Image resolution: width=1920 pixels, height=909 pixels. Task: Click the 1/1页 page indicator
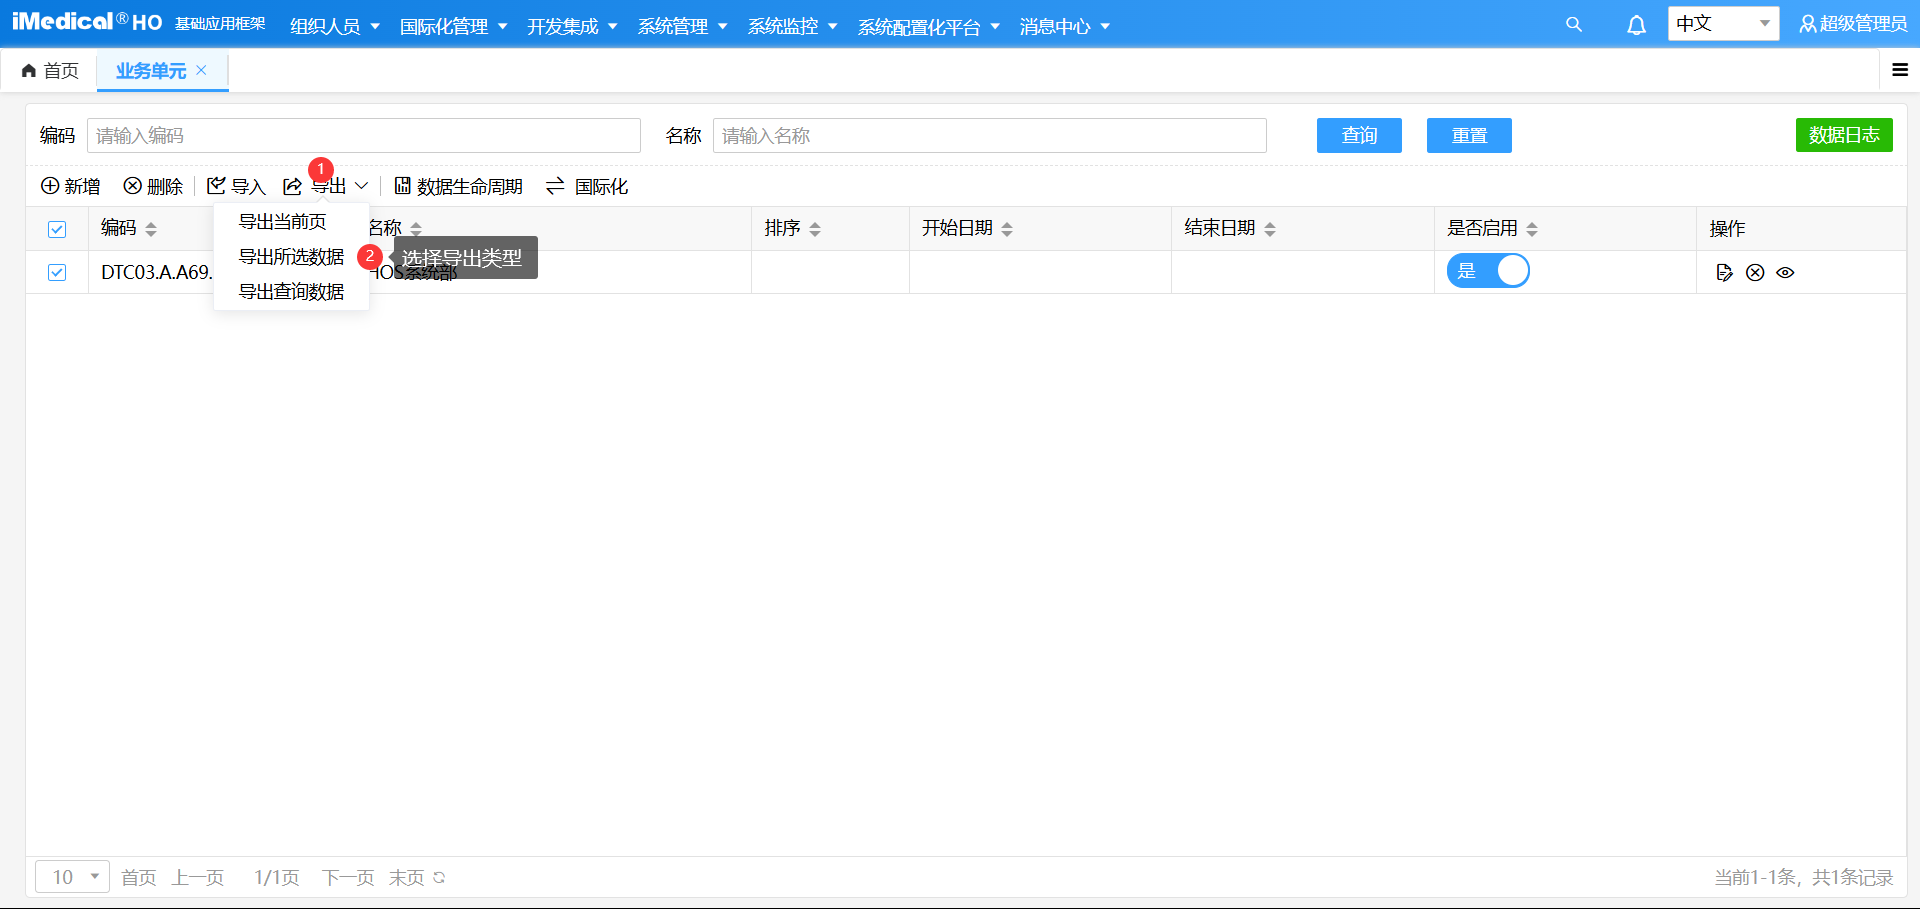[276, 877]
